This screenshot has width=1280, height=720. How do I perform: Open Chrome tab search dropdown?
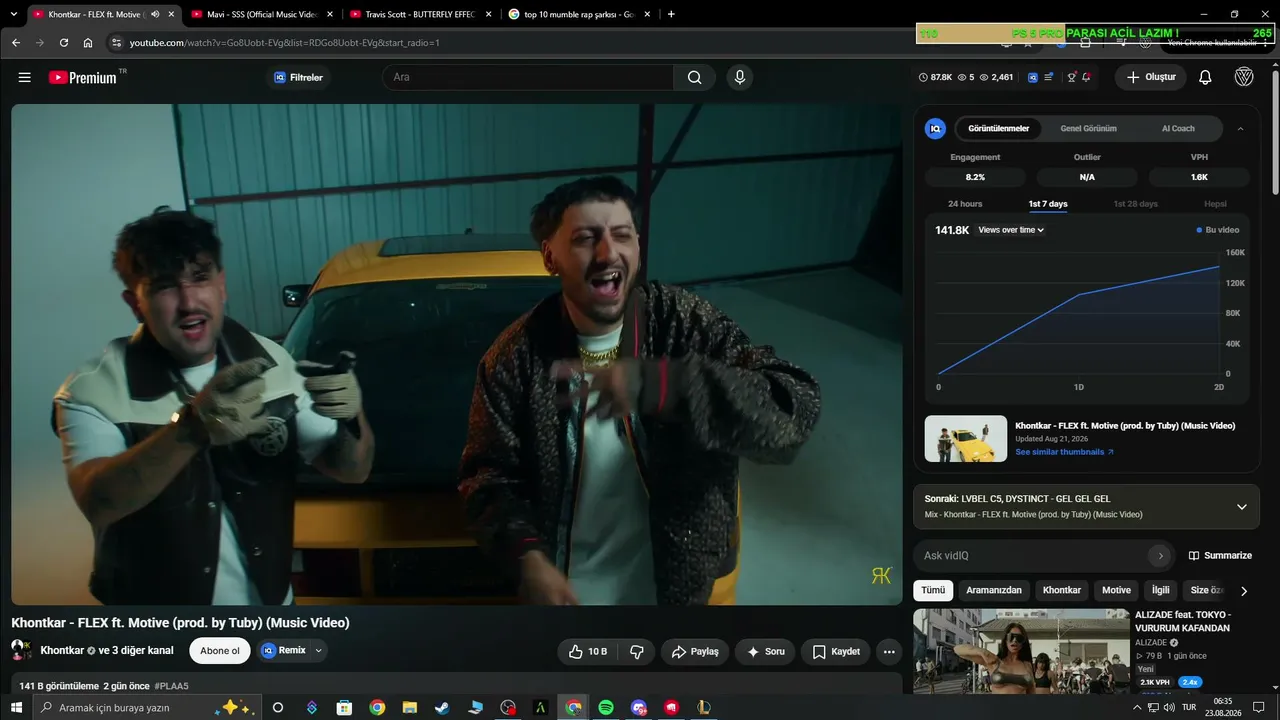pyautogui.click(x=14, y=14)
